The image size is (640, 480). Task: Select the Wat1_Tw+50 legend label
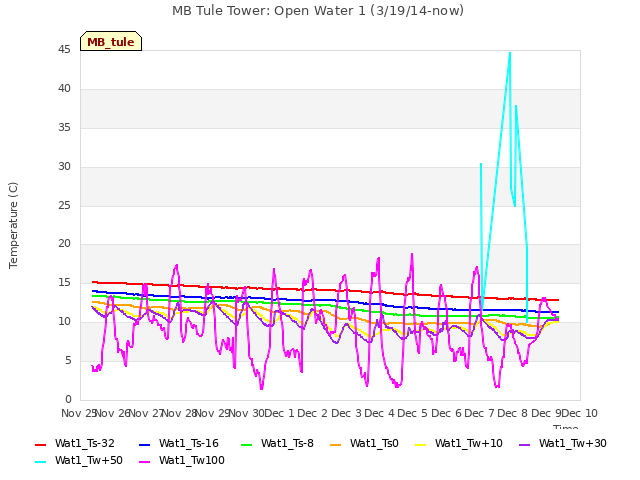[x=89, y=460]
